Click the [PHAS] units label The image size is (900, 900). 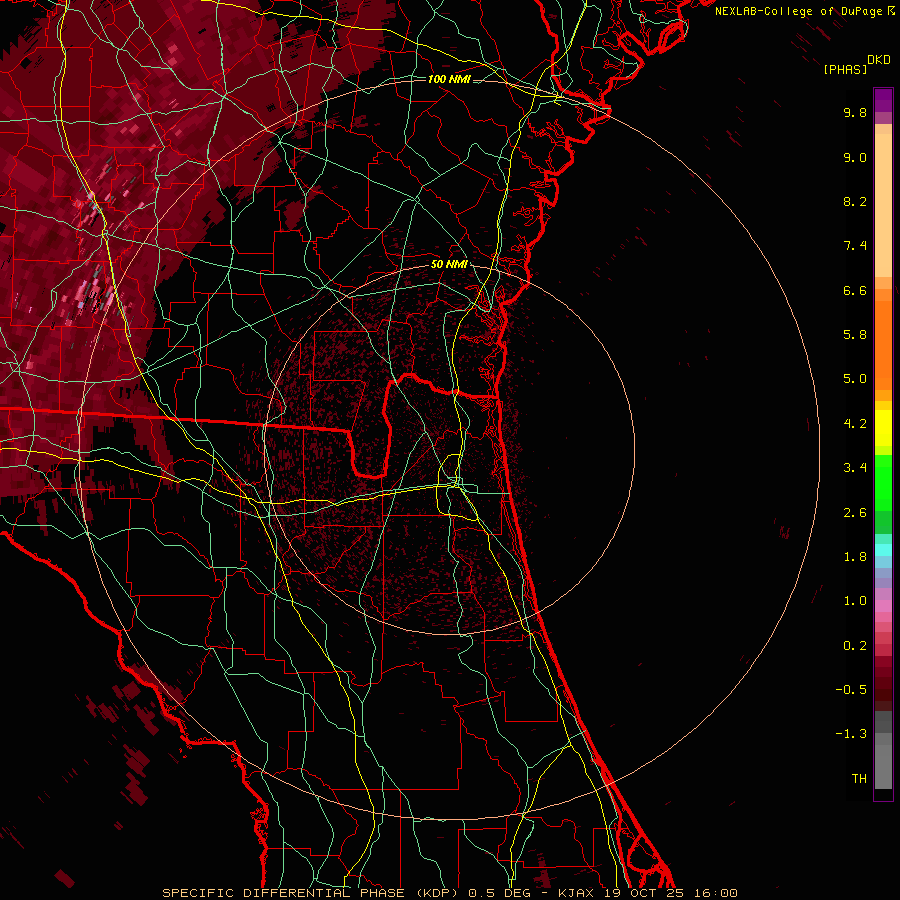point(845,69)
